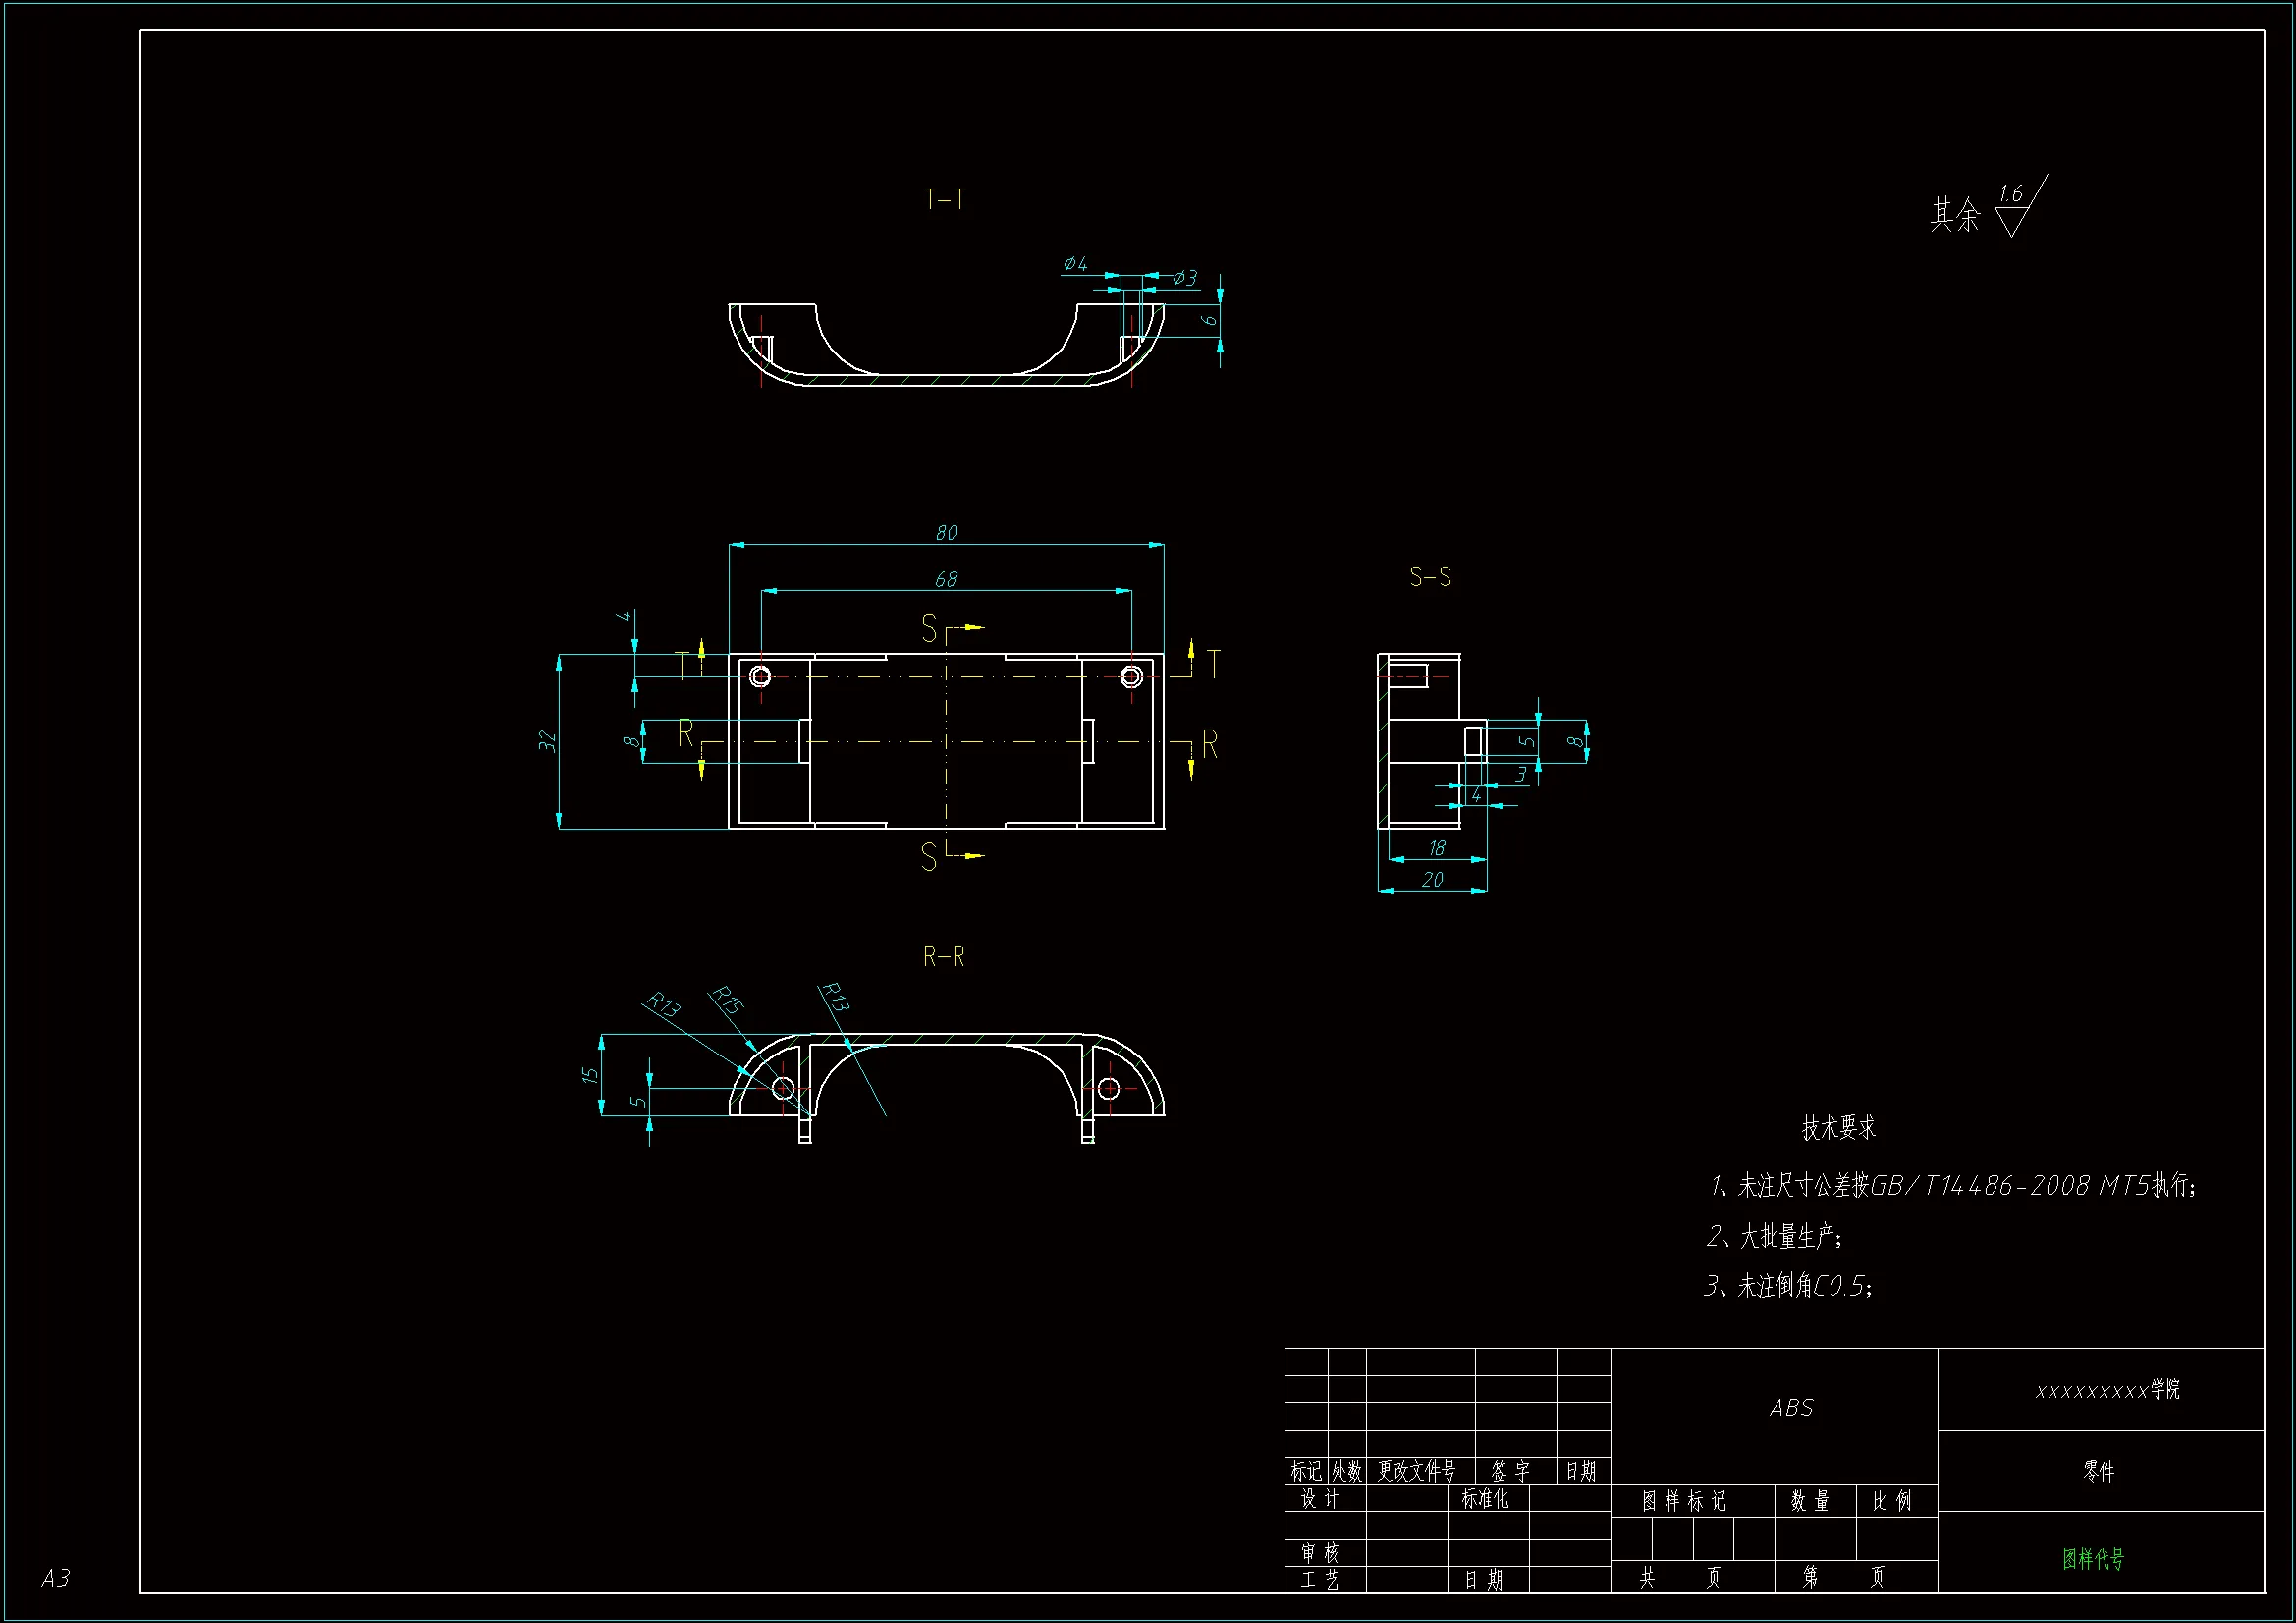This screenshot has width=2296, height=1623.
Task: Click the 零件 cell in title block
Action: click(x=2099, y=1471)
